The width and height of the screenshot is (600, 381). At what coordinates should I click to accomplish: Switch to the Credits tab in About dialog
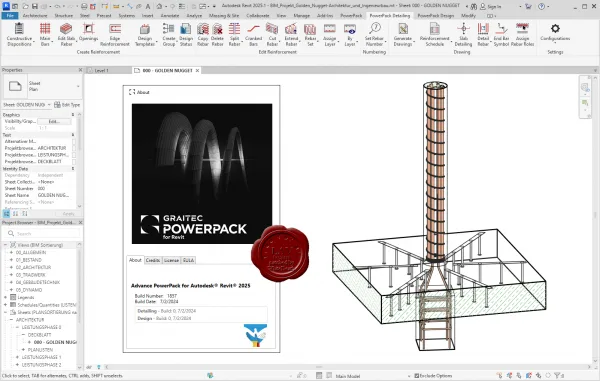pyautogui.click(x=153, y=261)
